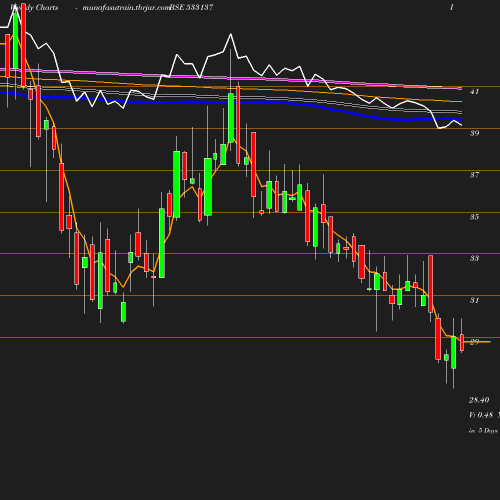Screen dimensions: 500x500
Task: Select the "BSE 533137" symbol label
Action: [x=191, y=7]
